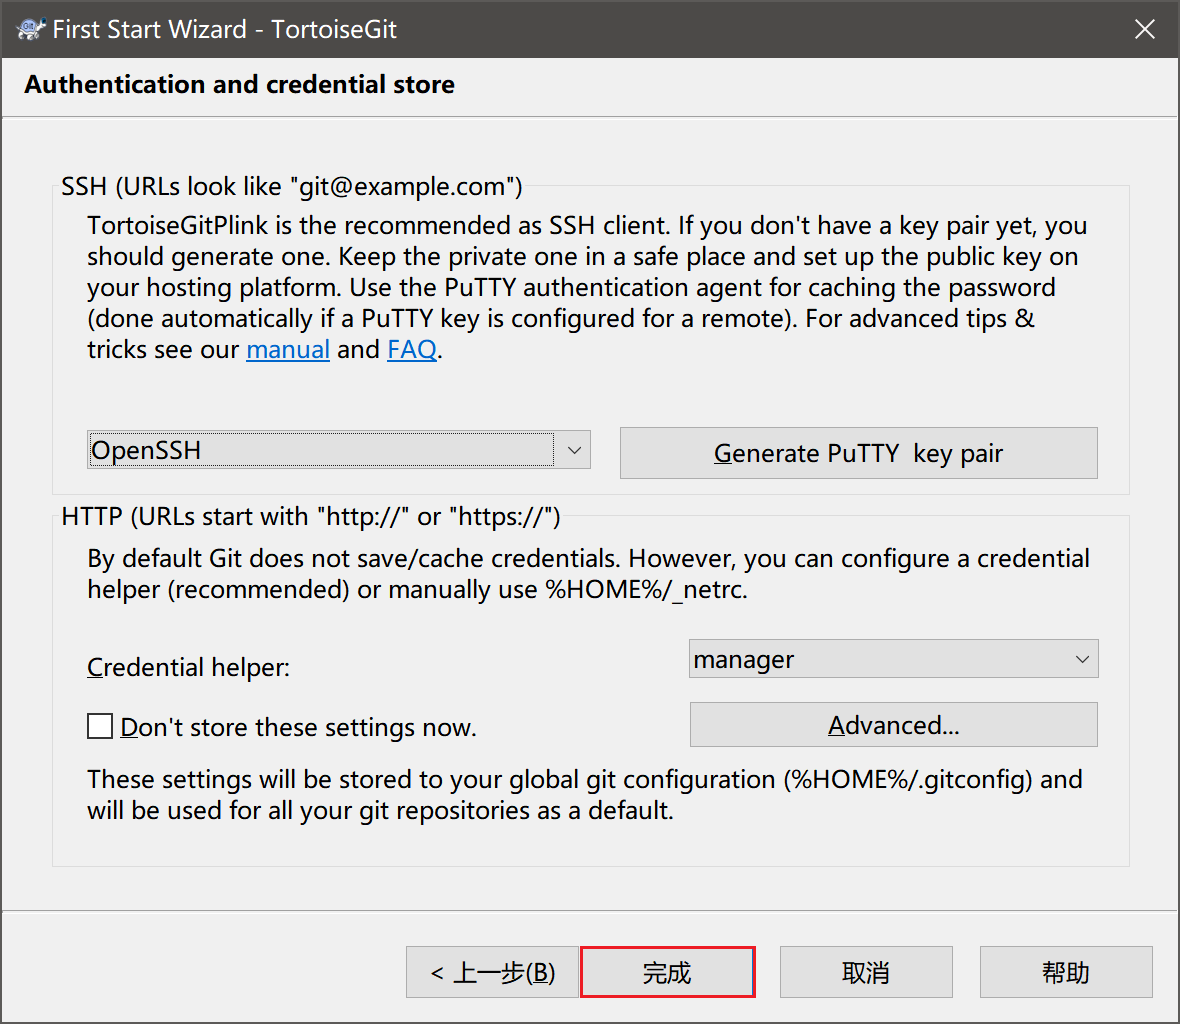The width and height of the screenshot is (1180, 1024).
Task: Close the First Start Wizard window
Action: (1144, 29)
